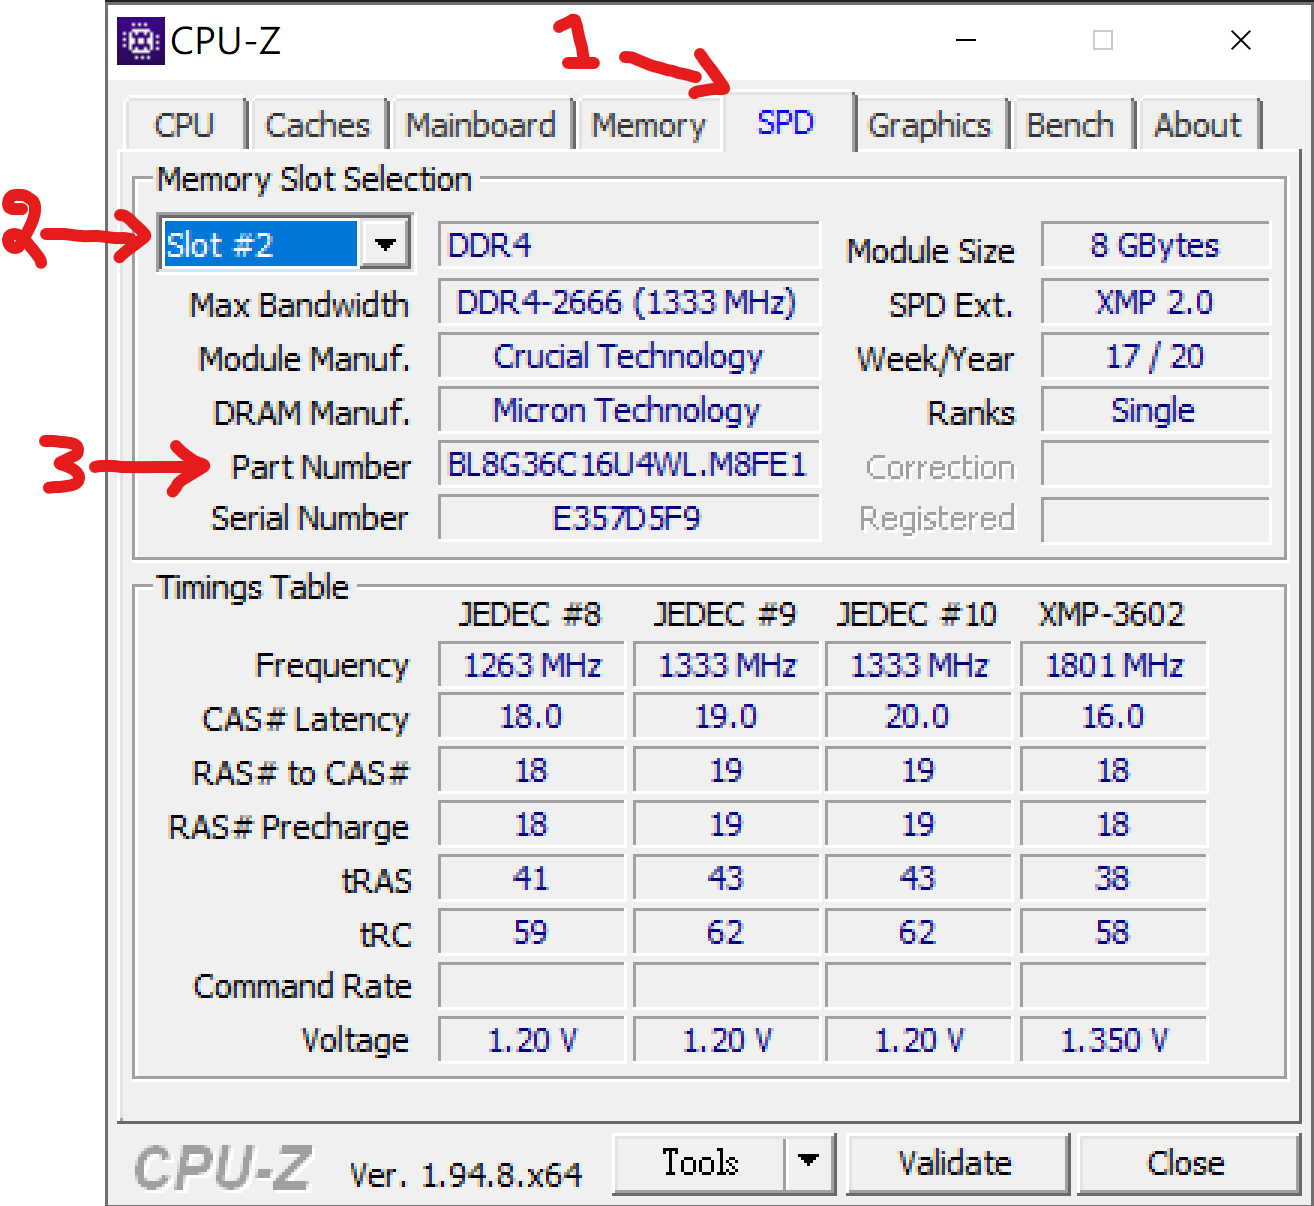Image resolution: width=1314 pixels, height=1206 pixels.
Task: Switch to the Caches tab
Action: click(x=318, y=125)
